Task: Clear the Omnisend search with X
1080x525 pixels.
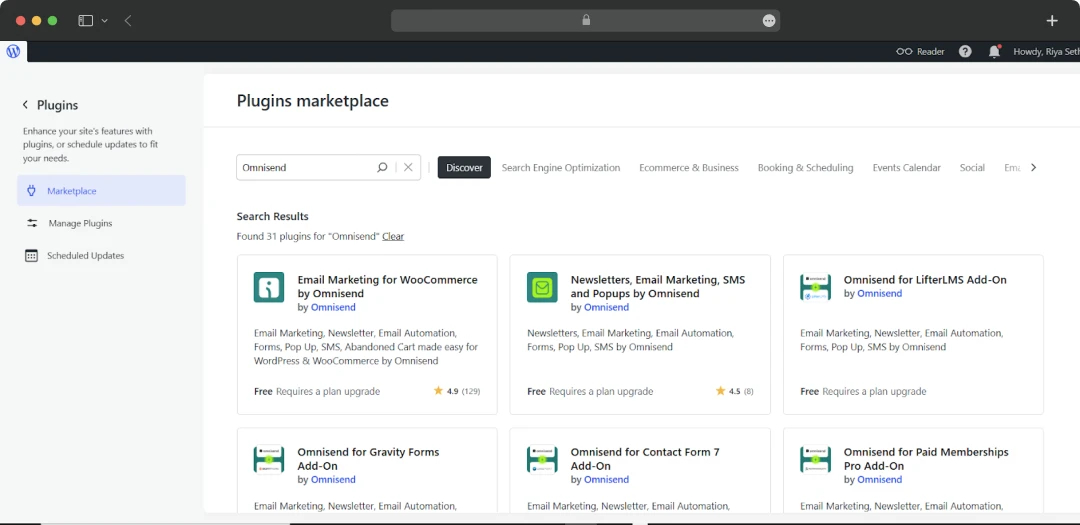Action: click(x=408, y=167)
